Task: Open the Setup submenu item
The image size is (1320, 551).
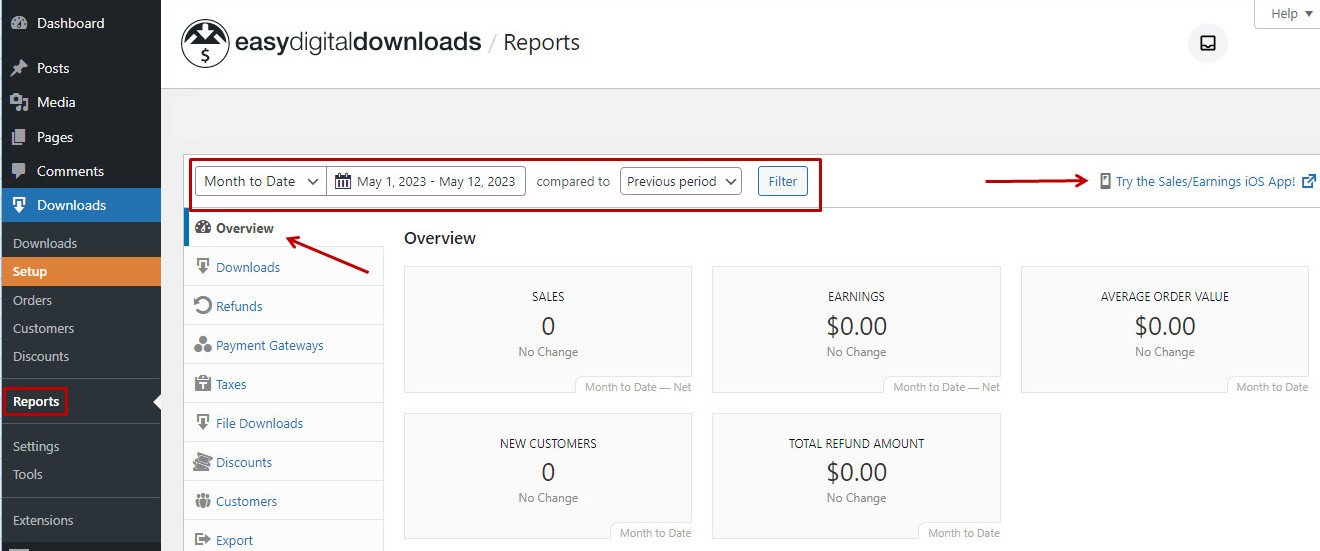Action: [x=80, y=271]
